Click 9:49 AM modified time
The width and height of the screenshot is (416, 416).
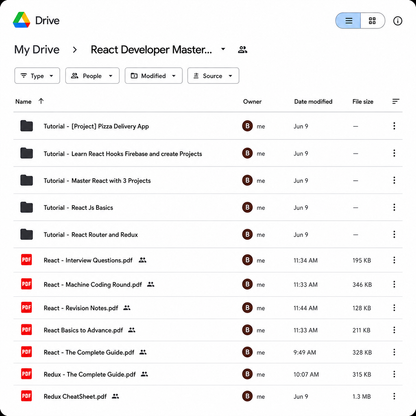tap(305, 352)
